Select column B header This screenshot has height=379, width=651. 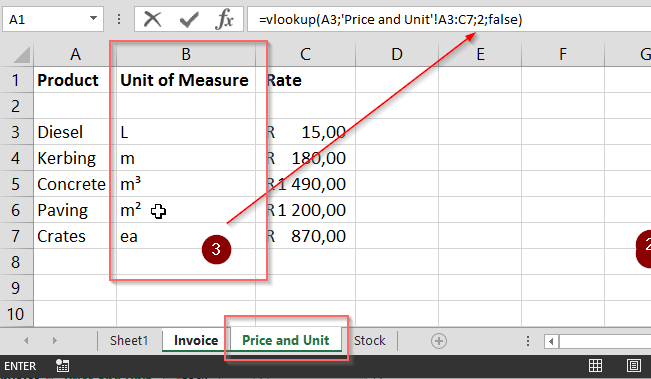(186, 54)
